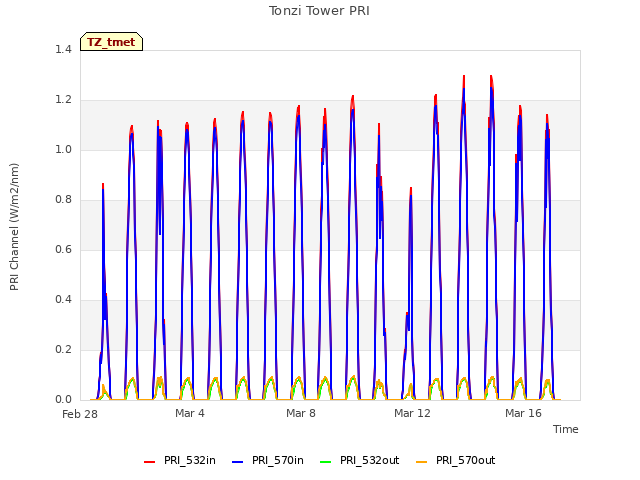Click the x-axis title Time
Image resolution: width=640 pixels, height=480 pixels.
point(566,429)
